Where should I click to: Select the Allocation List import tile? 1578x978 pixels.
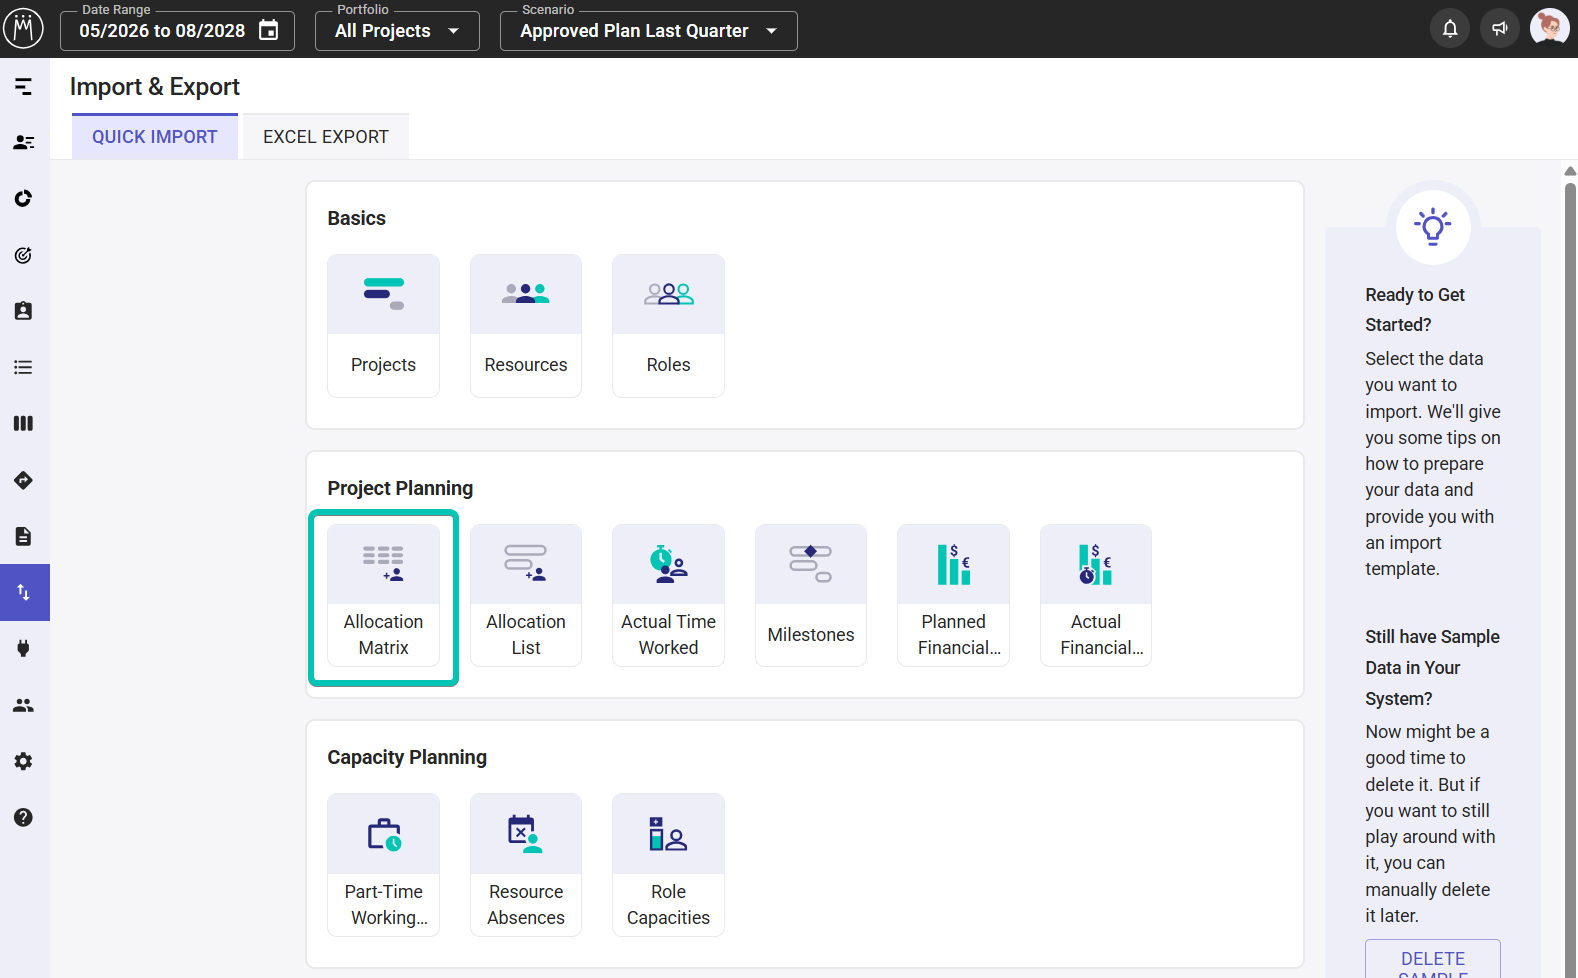point(526,596)
